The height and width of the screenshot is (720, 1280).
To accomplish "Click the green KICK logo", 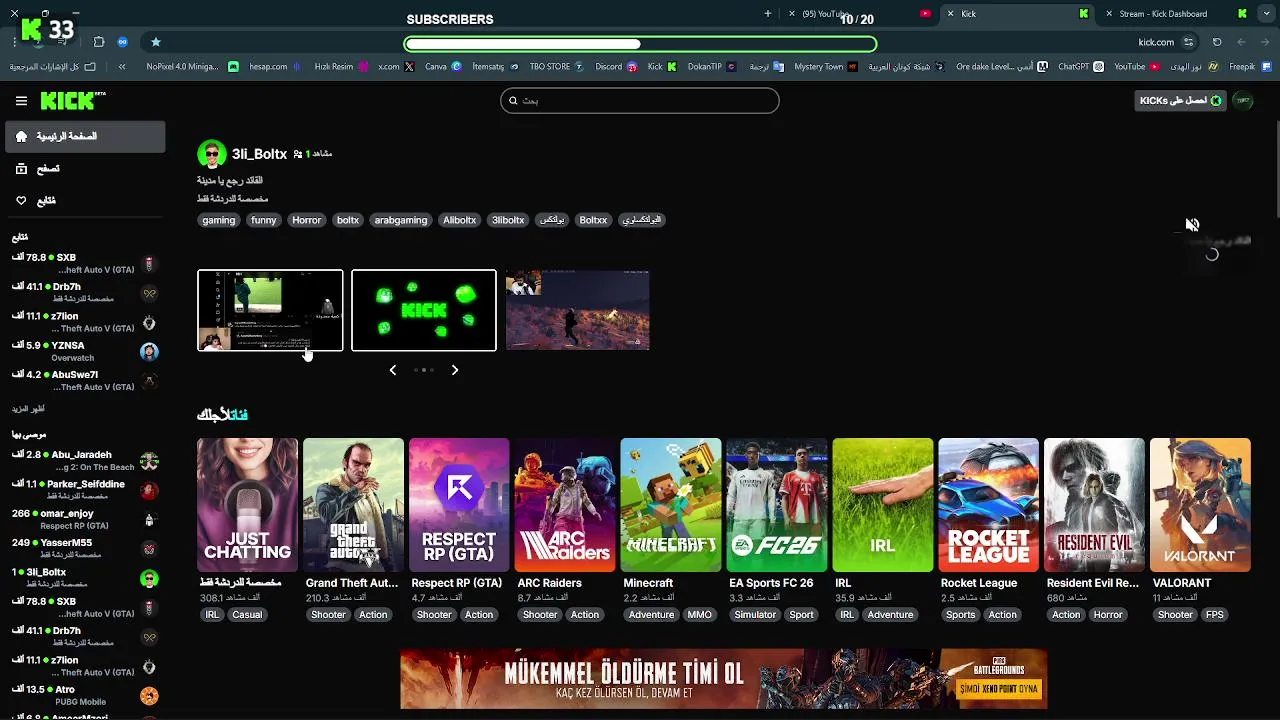I will coord(73,100).
